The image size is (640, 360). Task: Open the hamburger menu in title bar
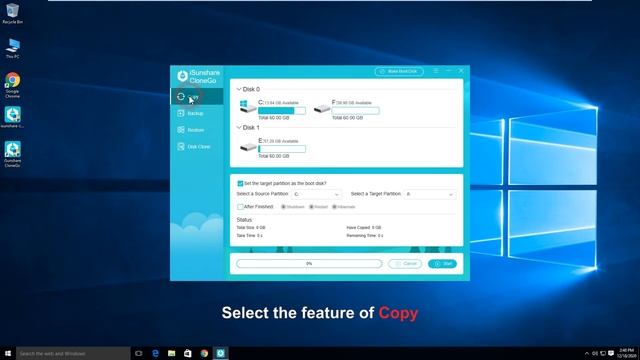coord(436,71)
